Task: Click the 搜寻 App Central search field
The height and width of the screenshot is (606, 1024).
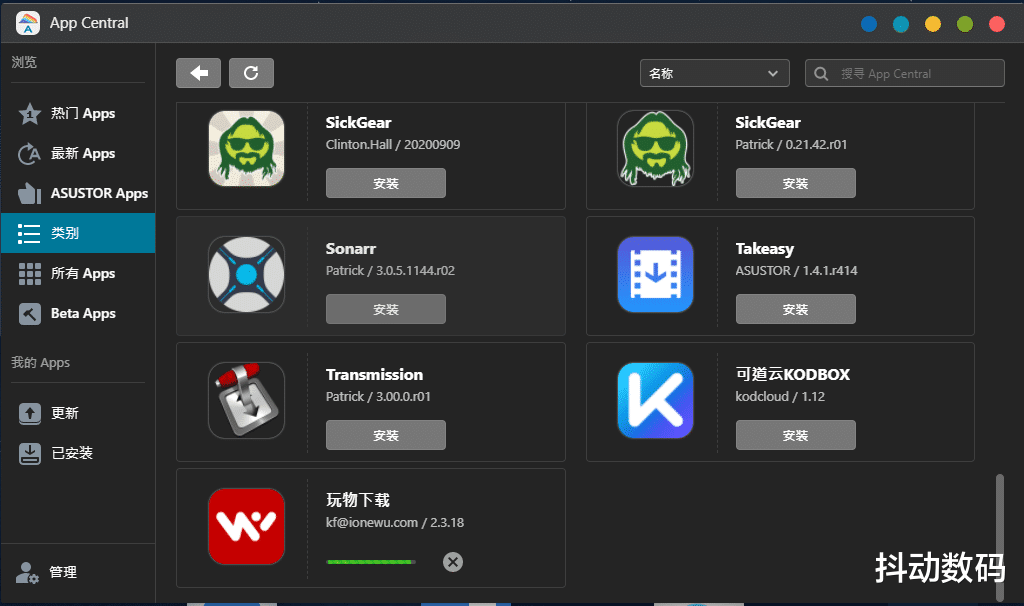Action: point(904,73)
